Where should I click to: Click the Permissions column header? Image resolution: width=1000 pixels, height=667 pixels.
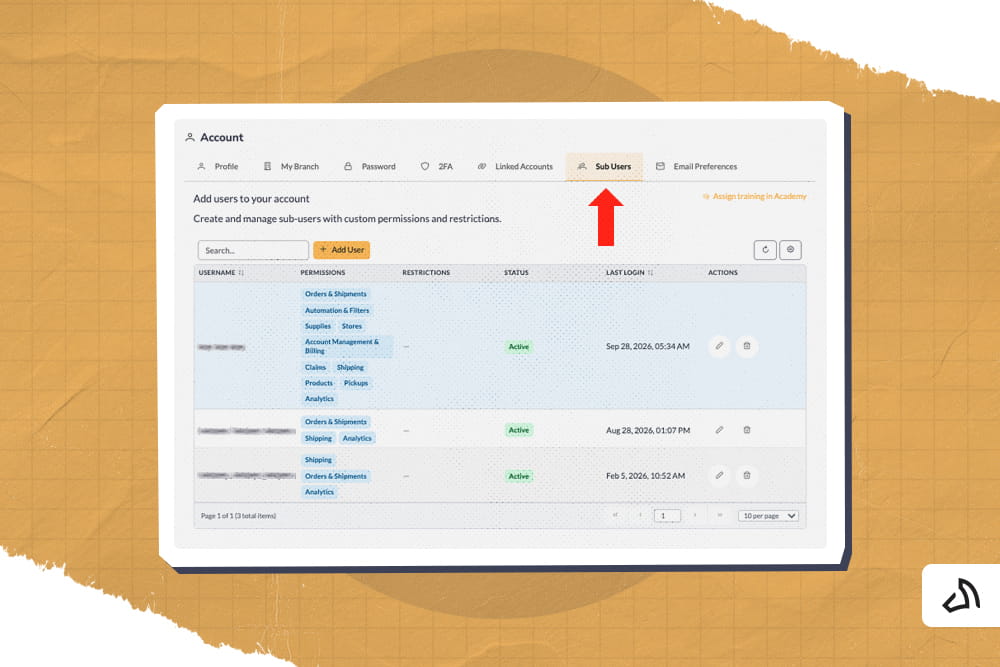[x=323, y=273]
